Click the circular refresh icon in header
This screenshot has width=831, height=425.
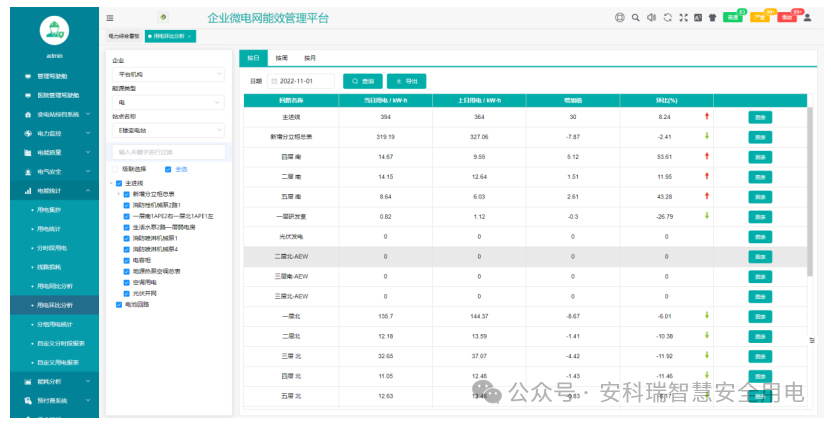point(668,17)
